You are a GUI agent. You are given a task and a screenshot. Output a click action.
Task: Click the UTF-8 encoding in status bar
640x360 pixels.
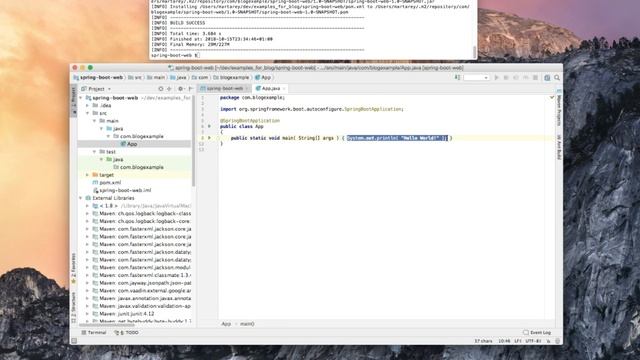tap(533, 341)
